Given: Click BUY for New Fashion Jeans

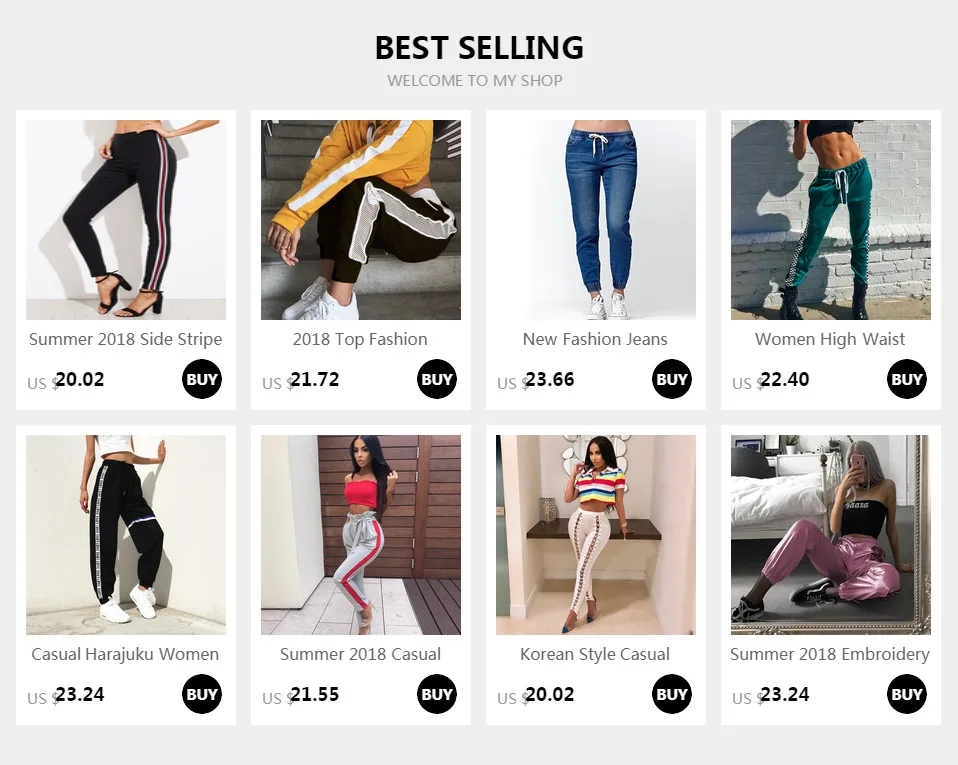Looking at the screenshot, I should point(671,379).
